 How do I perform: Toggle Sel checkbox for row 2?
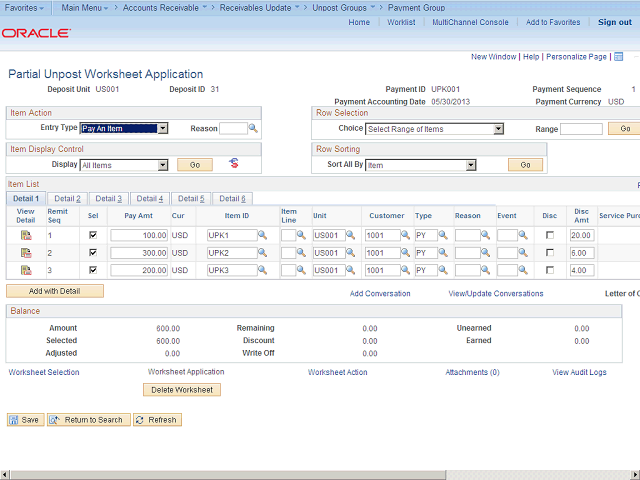coord(93,253)
